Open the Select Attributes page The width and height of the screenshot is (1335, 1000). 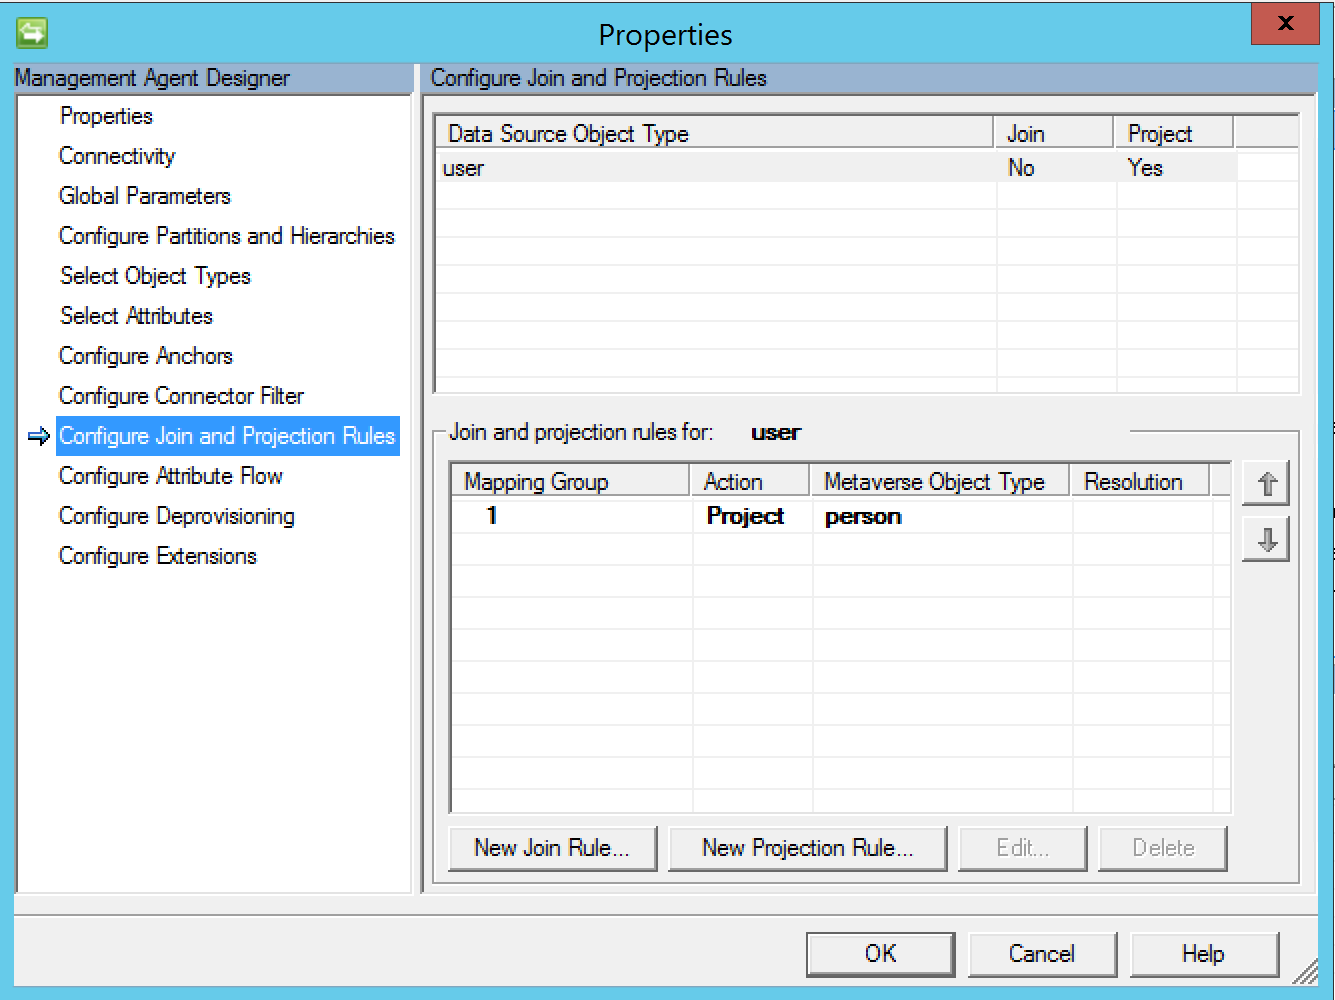click(136, 316)
